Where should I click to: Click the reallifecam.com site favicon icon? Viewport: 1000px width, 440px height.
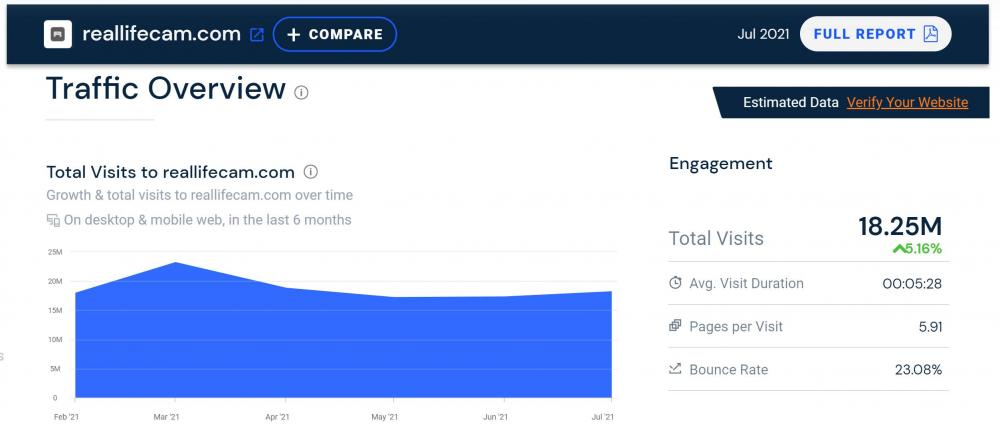tap(58, 34)
